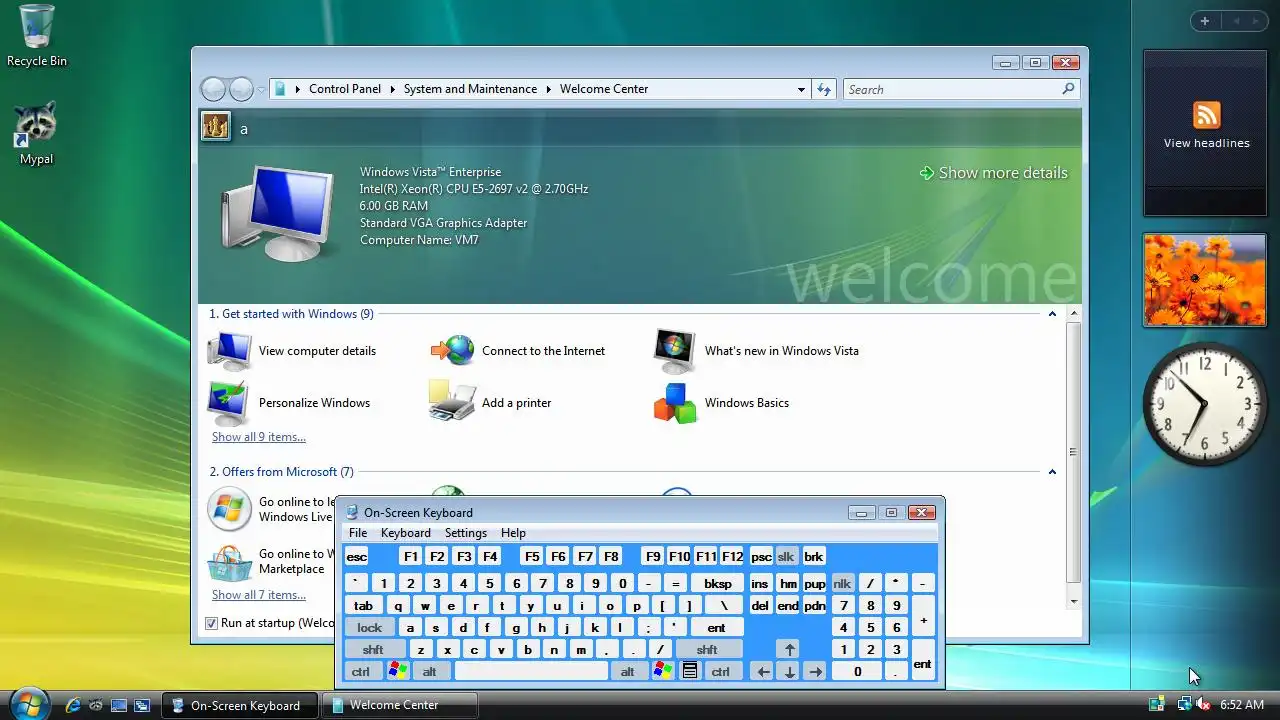Click the add gadget plus button on sidebar

coord(1205,21)
